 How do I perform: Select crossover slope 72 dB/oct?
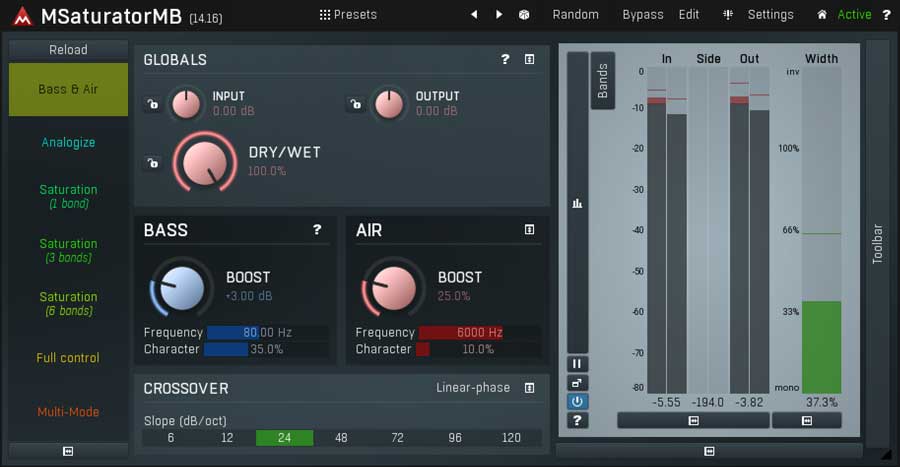398,438
